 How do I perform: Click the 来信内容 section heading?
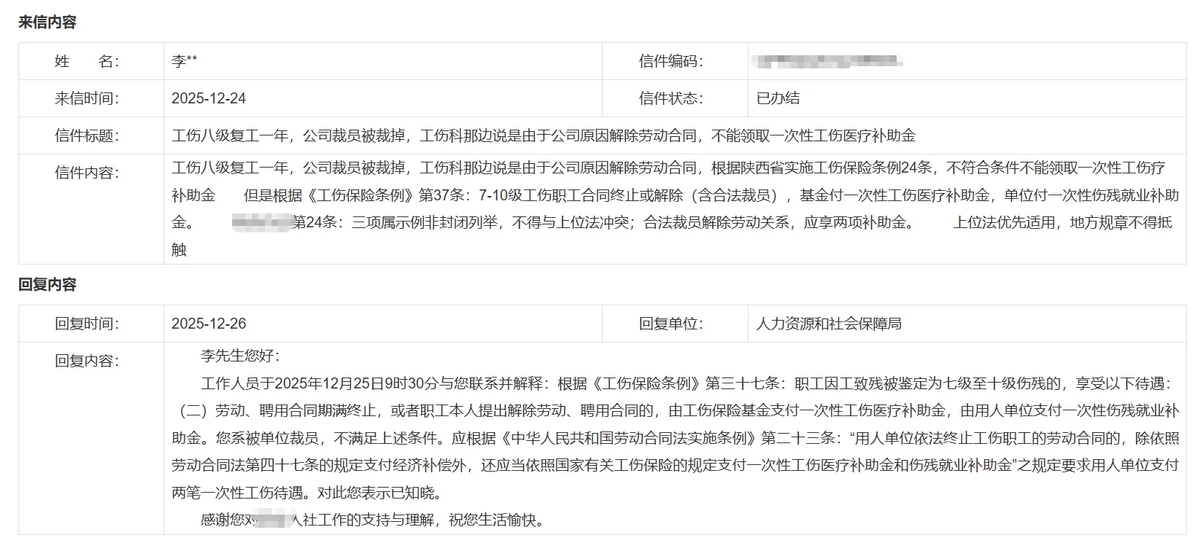(48, 21)
